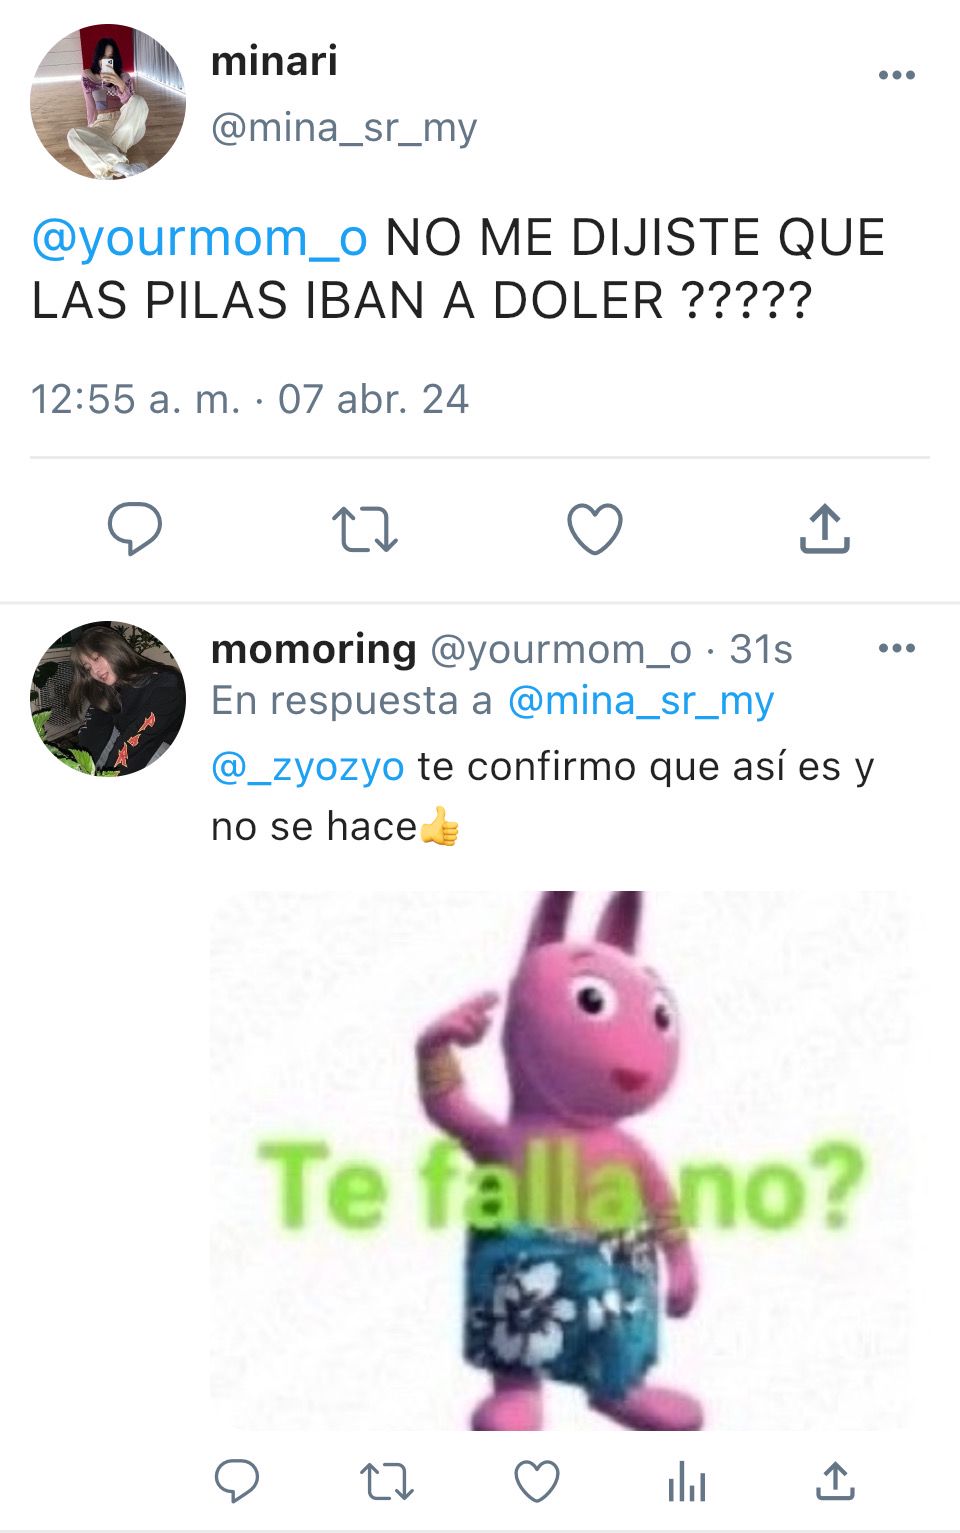Reply to momoring's tweet
This screenshot has height=1533, width=960.
click(x=237, y=1481)
